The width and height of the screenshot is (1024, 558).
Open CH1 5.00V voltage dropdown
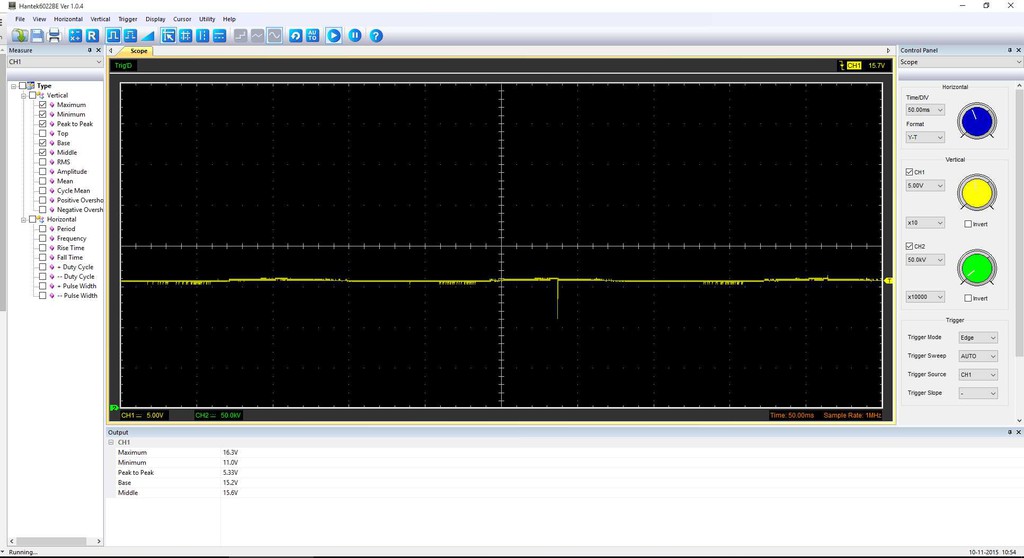click(925, 186)
